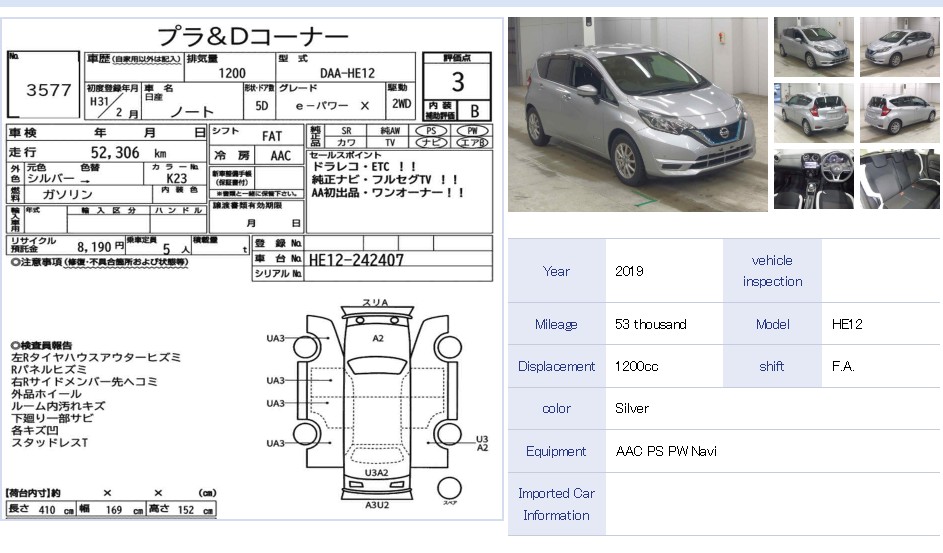Image resolution: width=943 pixels, height=553 pixels.
Task: Click the circled PW equipment mark
Action: coord(472,130)
